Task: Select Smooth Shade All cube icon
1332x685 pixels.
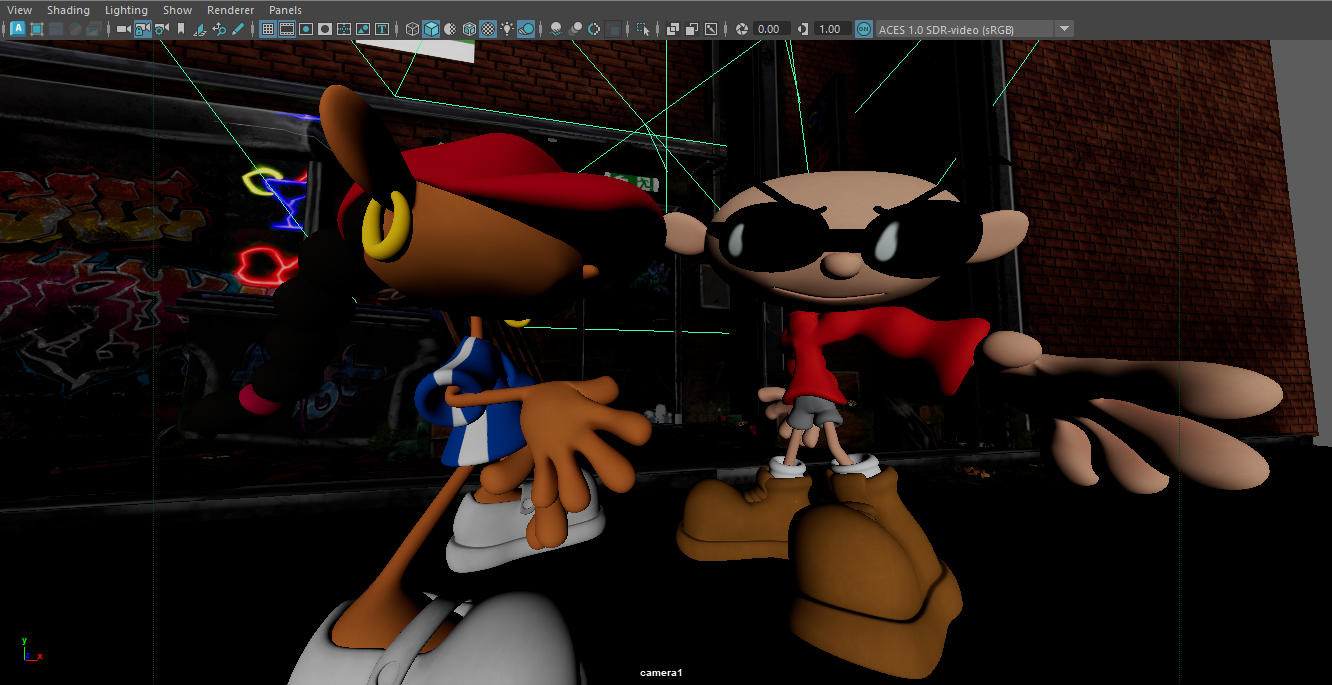Action: [431, 29]
